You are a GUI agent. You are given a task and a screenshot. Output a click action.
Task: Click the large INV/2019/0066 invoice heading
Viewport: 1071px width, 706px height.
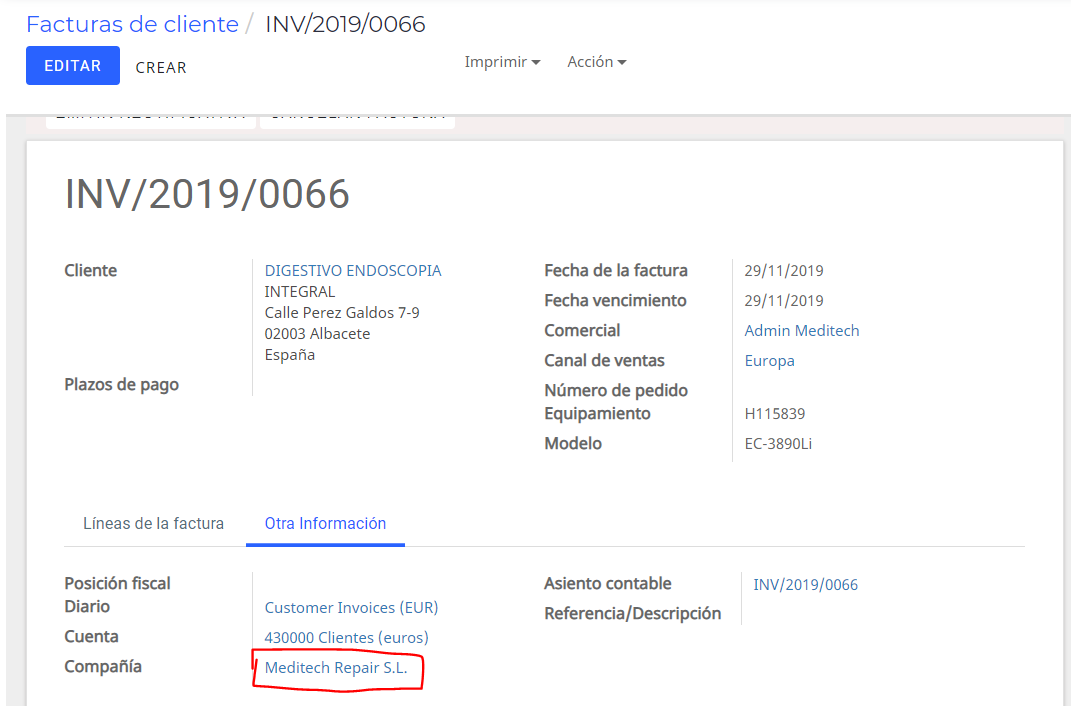207,194
